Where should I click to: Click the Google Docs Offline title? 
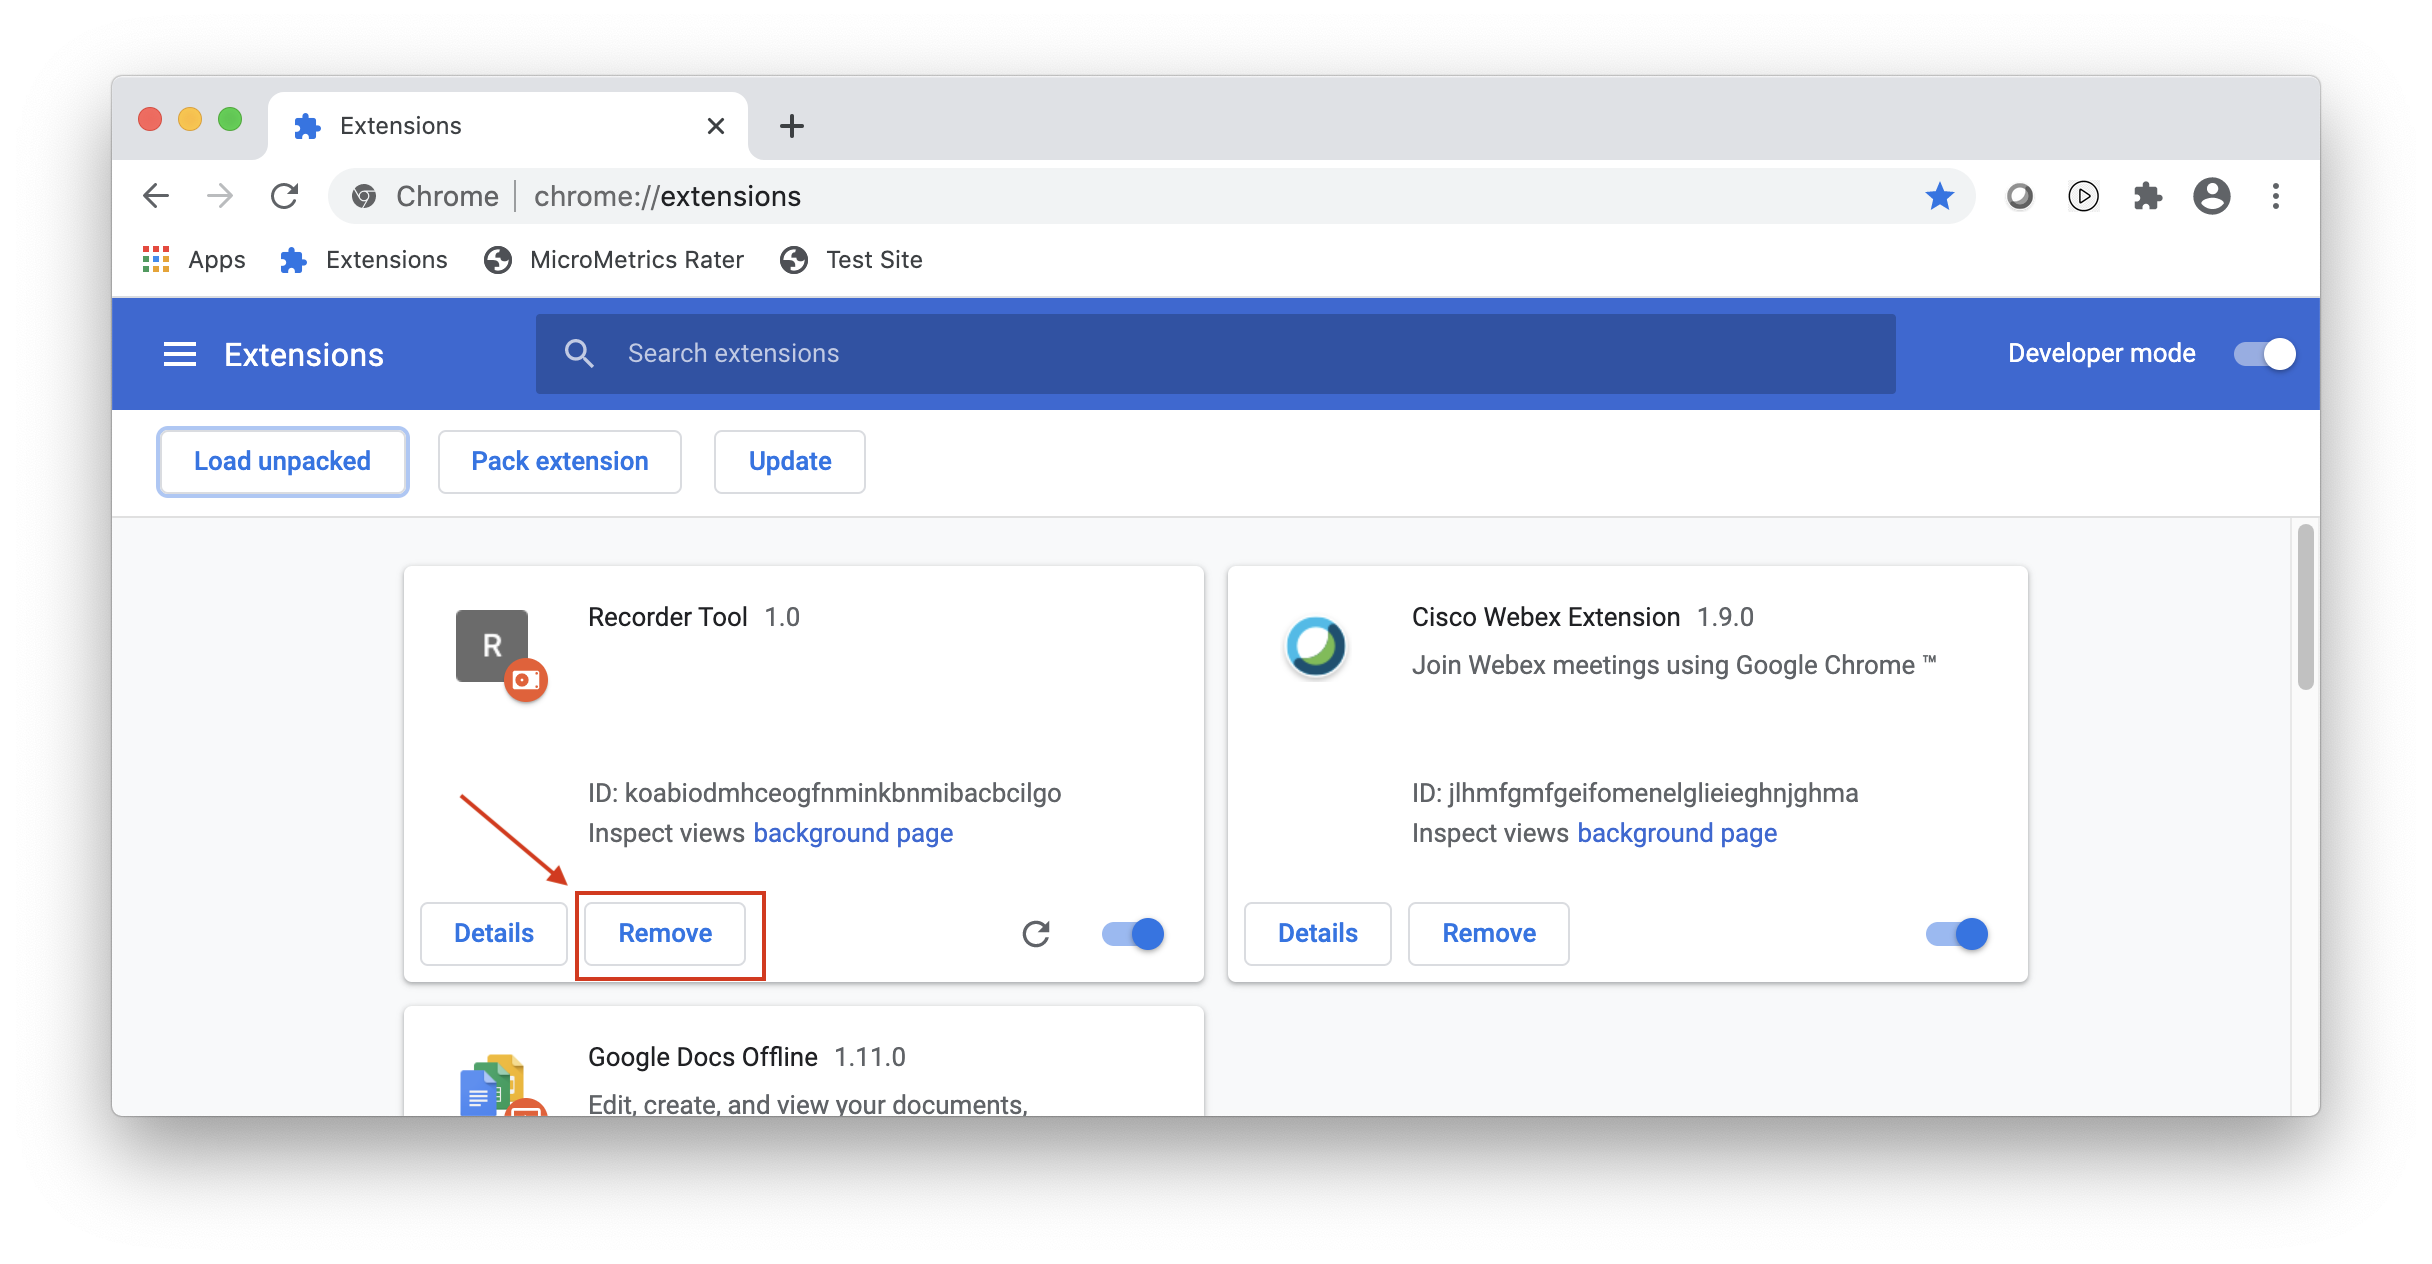point(703,1057)
